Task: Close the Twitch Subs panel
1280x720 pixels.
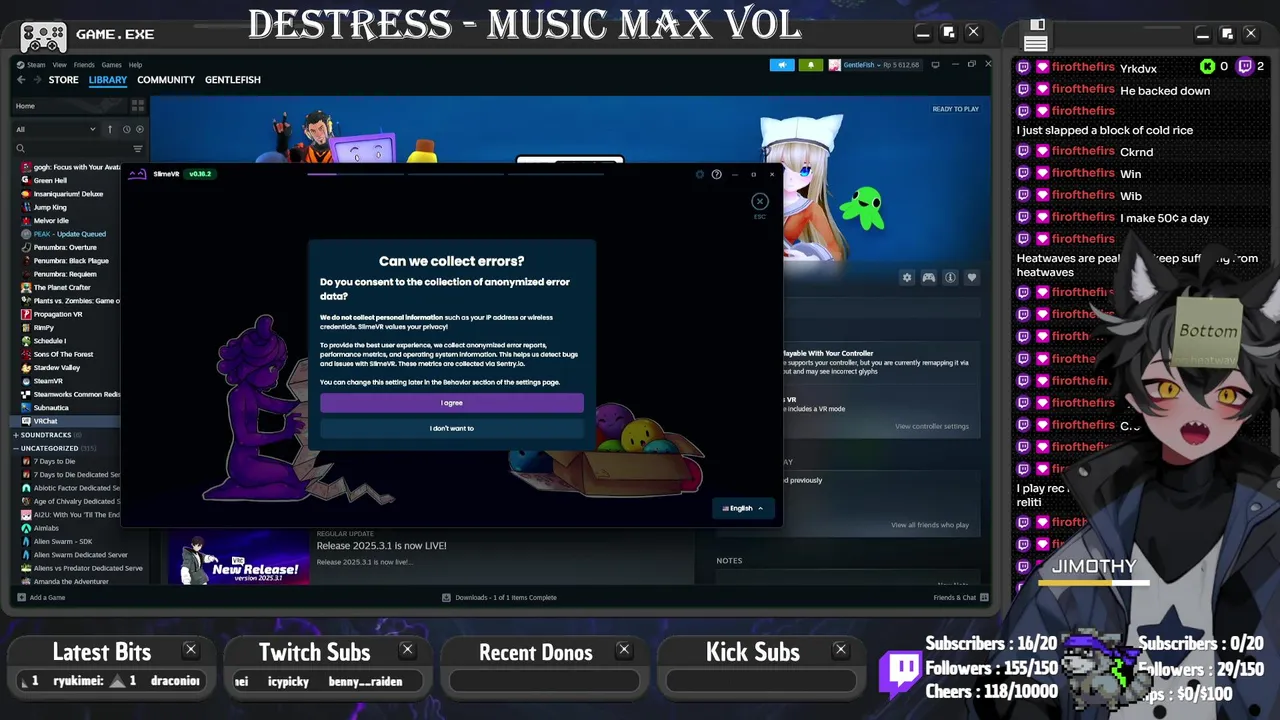Action: tap(407, 650)
